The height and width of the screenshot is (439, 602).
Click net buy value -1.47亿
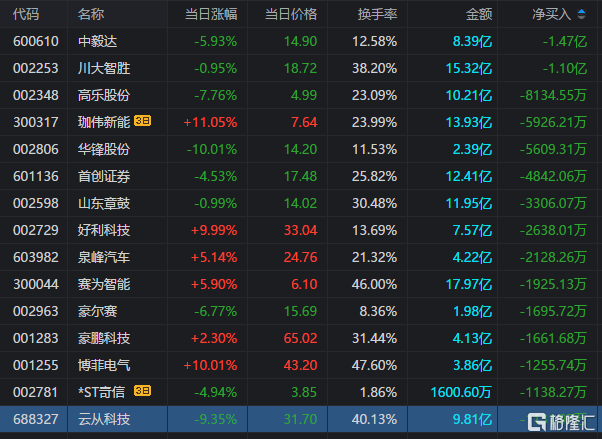coord(565,41)
